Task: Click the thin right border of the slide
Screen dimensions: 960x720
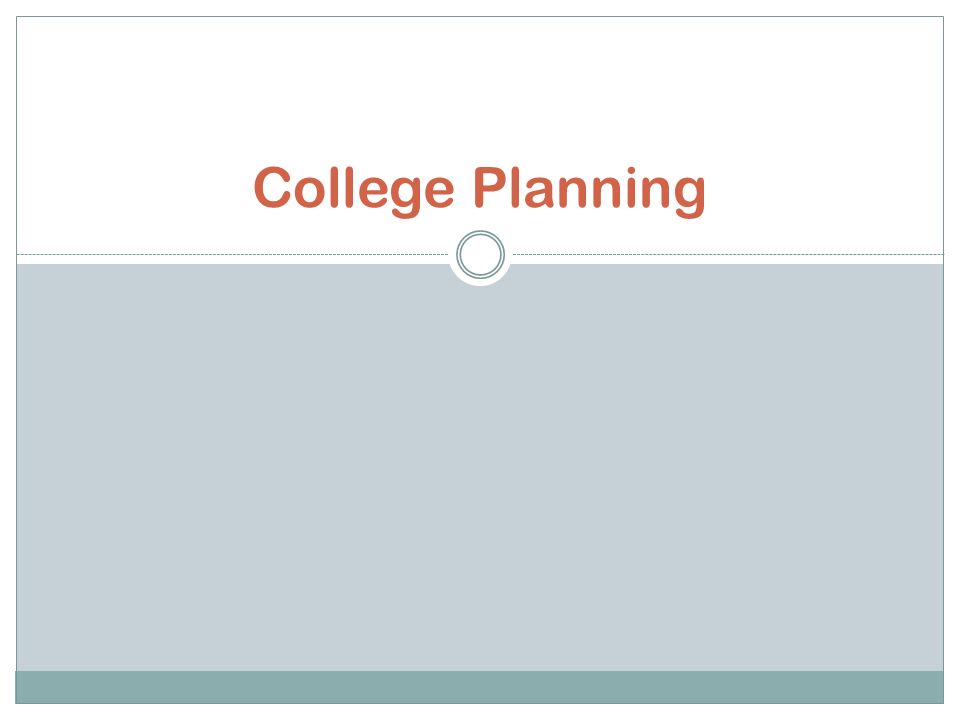Action: point(943,343)
